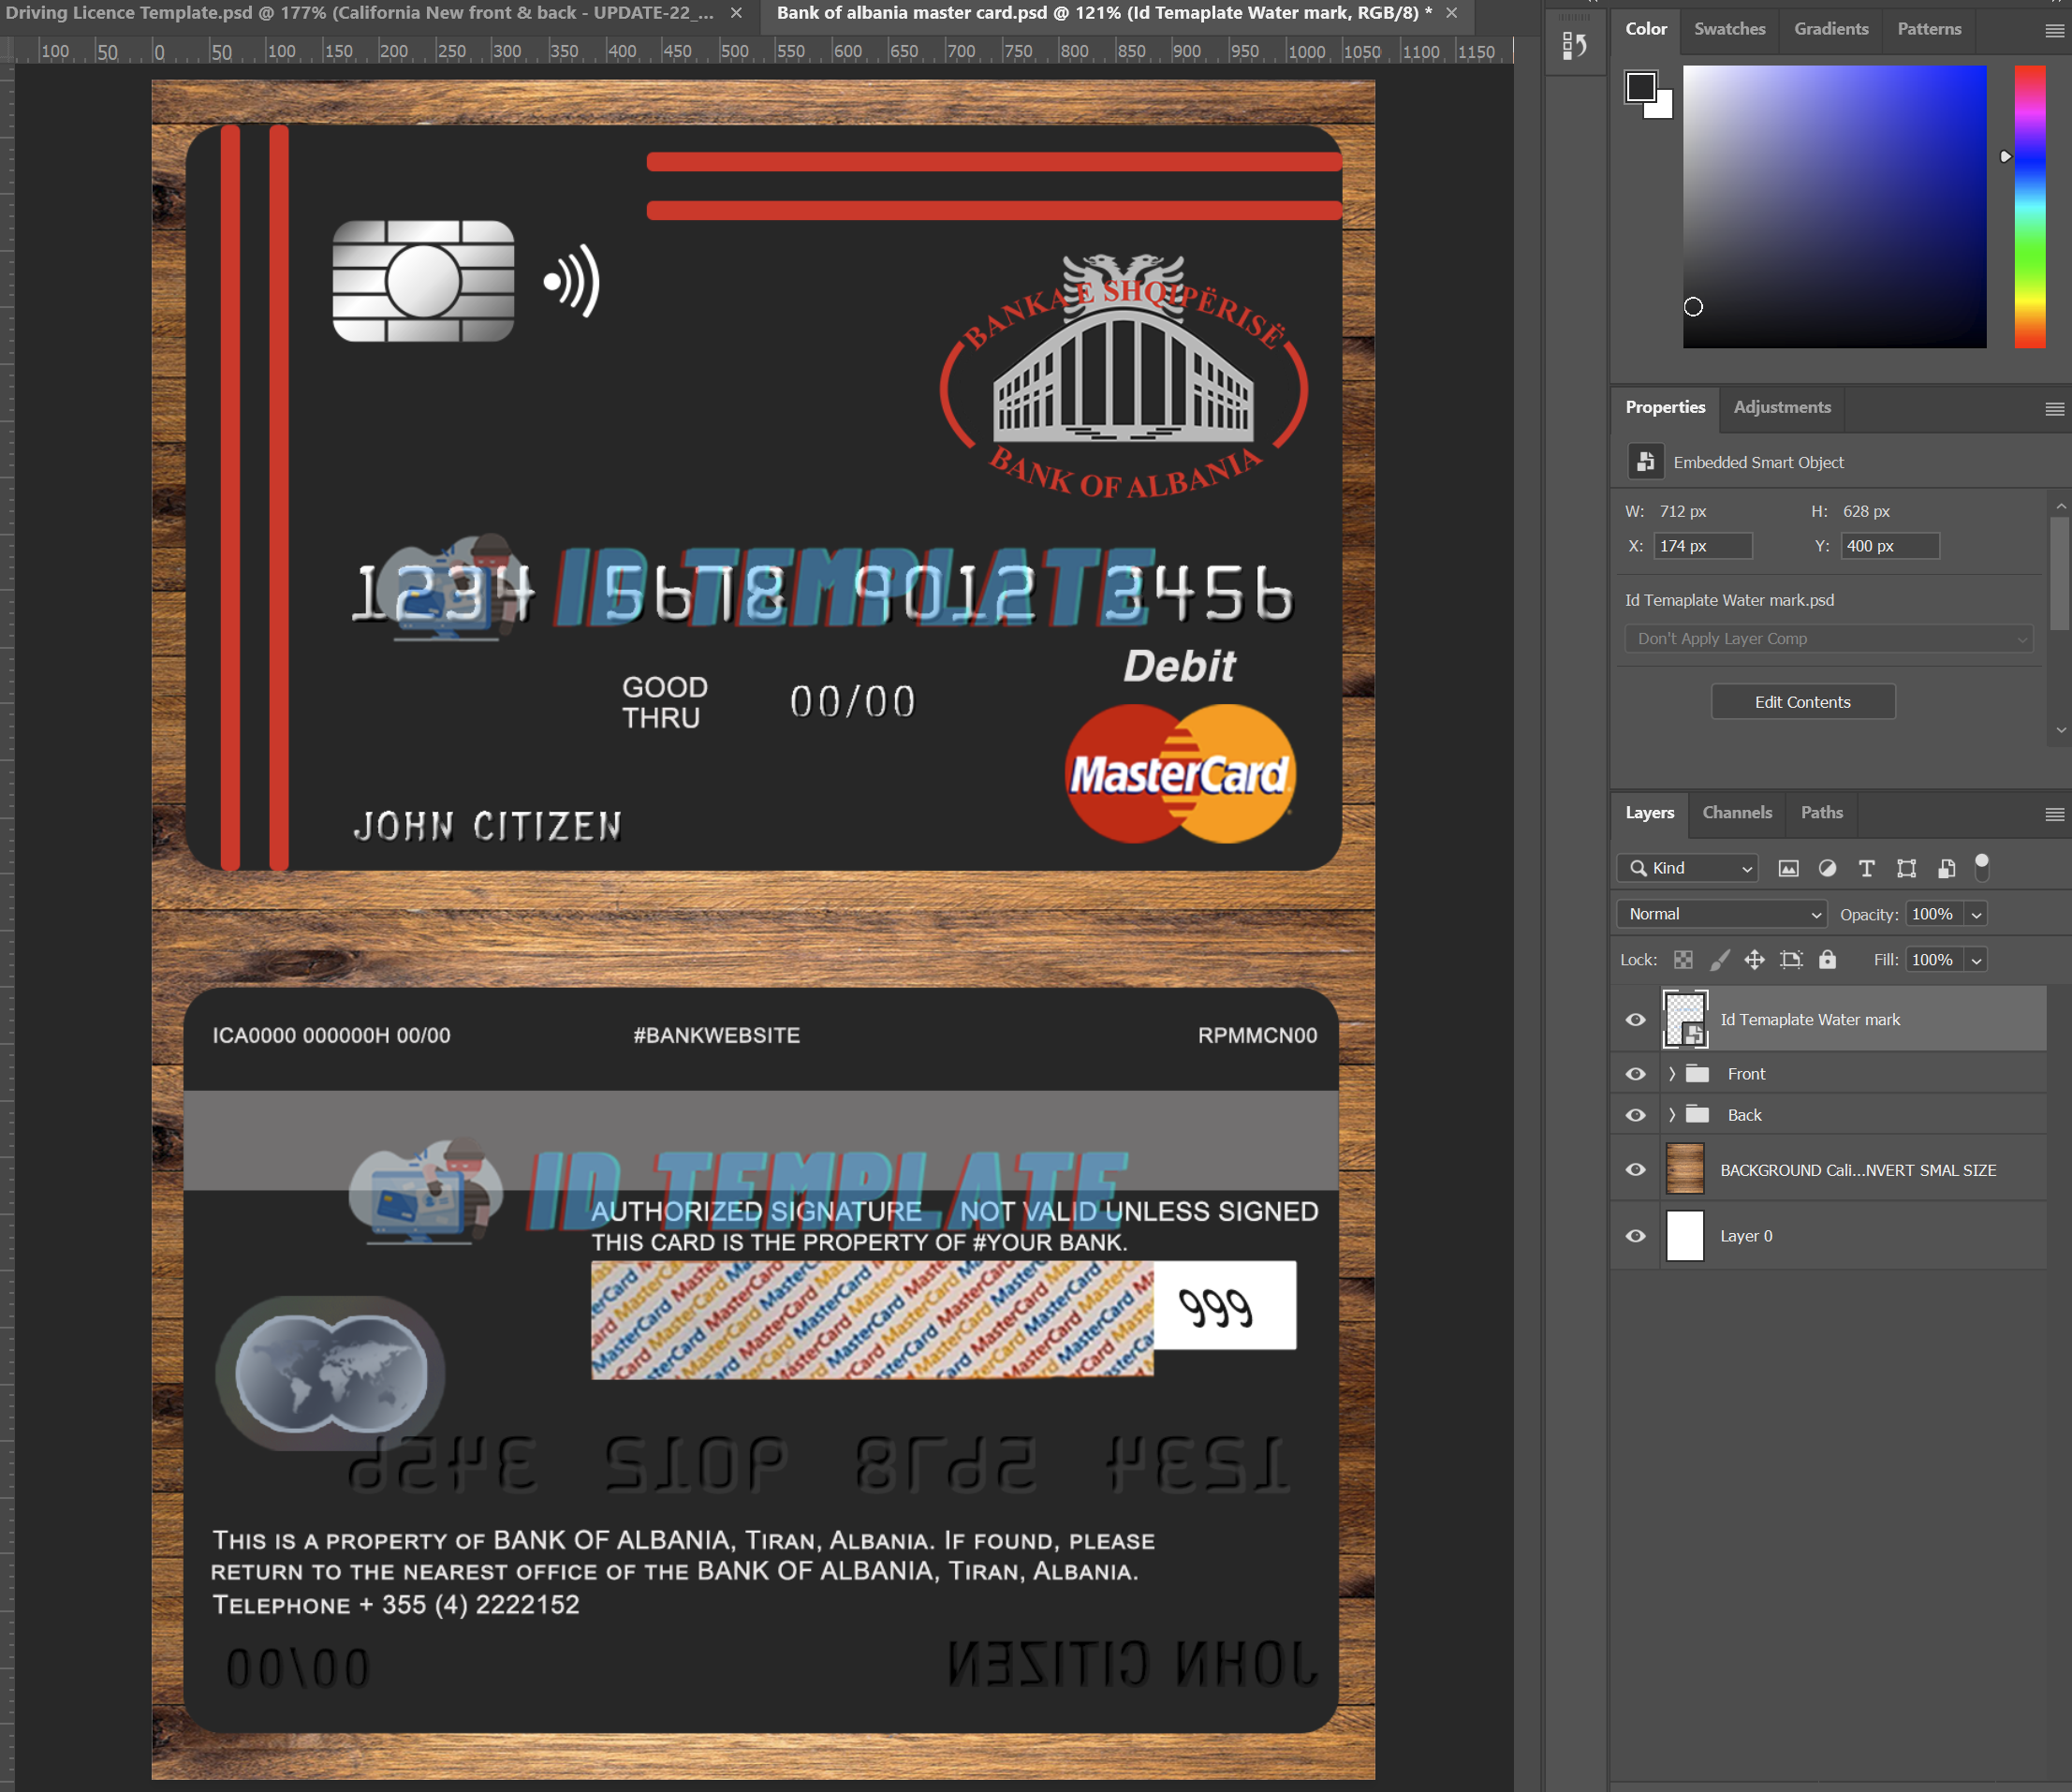
Task: Click the X position input field
Action: 1702,546
